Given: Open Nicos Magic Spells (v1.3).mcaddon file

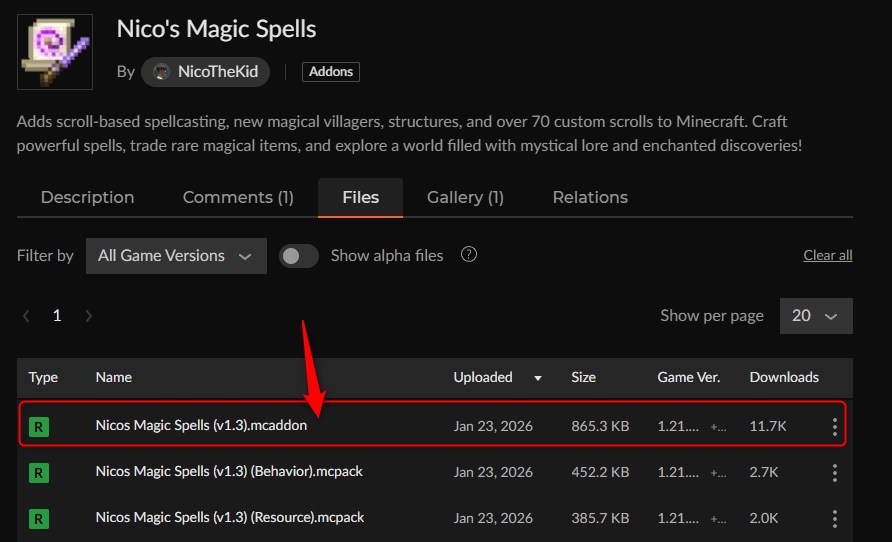Looking at the screenshot, I should click(201, 425).
